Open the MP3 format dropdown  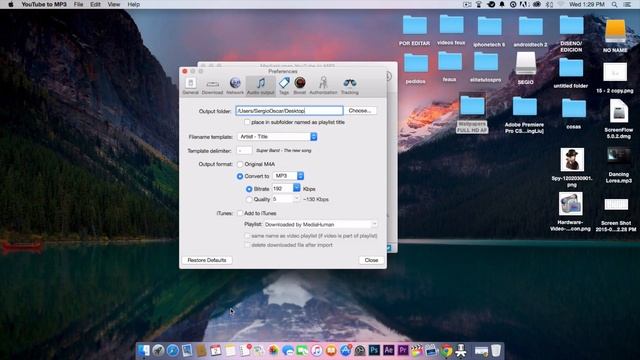(x=288, y=176)
